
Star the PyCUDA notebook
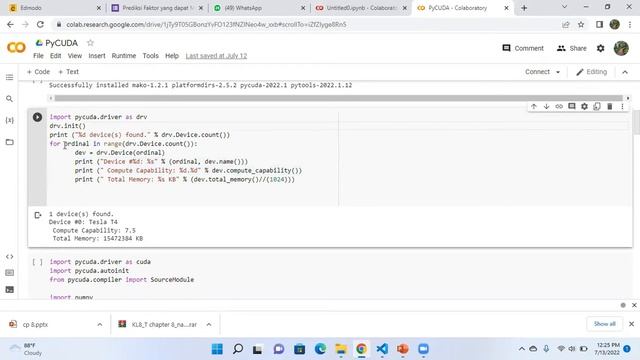point(90,43)
